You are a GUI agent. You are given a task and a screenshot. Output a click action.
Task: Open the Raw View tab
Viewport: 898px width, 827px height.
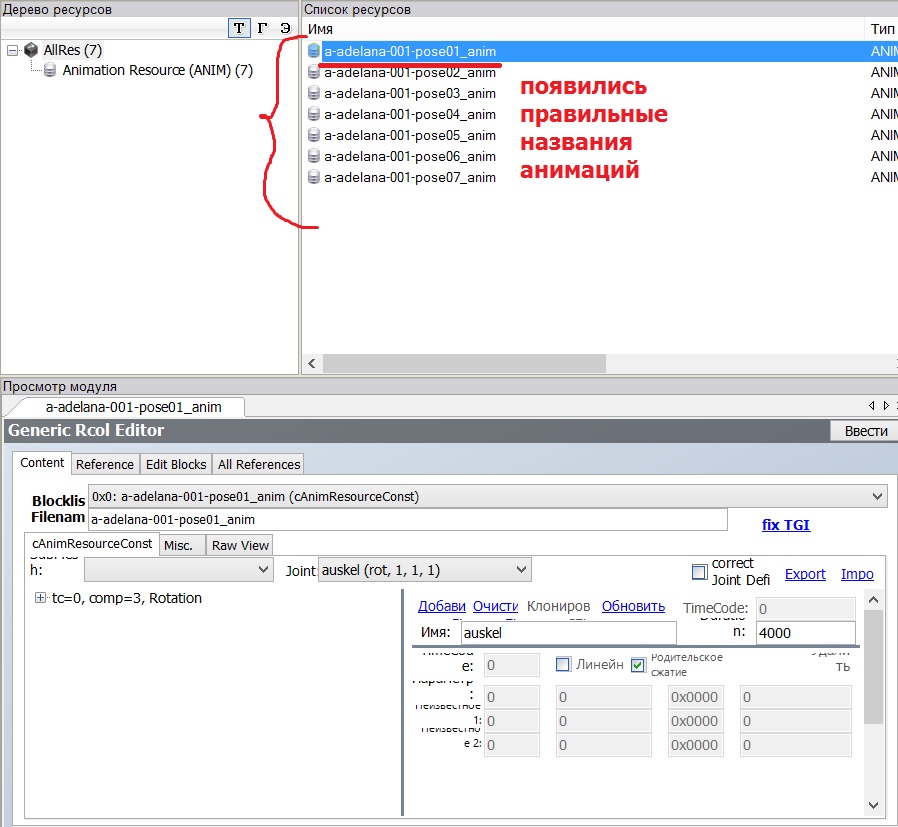(240, 545)
